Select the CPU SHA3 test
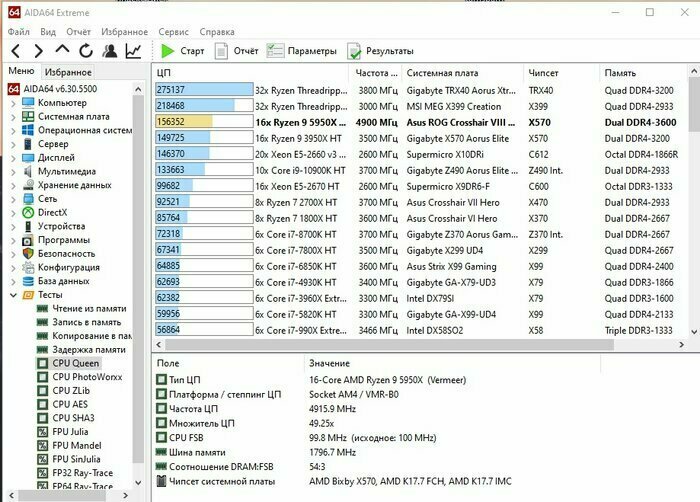The image size is (700, 502). 66,418
